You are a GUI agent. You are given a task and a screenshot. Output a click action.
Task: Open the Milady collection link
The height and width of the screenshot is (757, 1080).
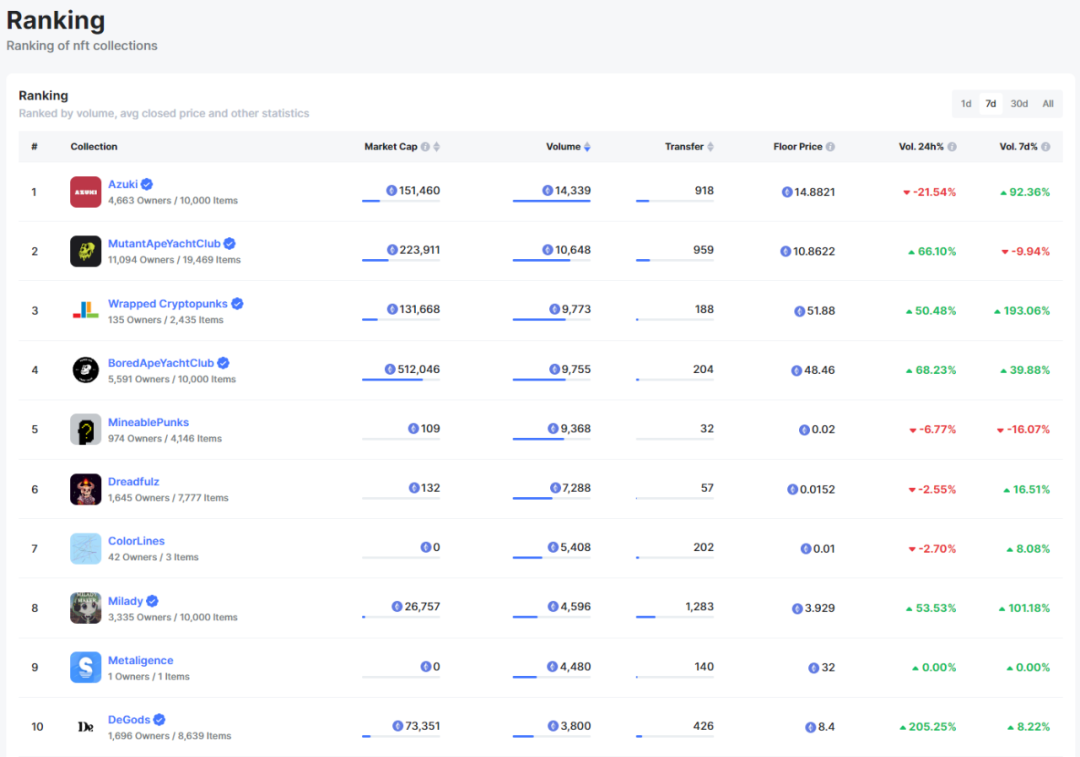coord(125,601)
